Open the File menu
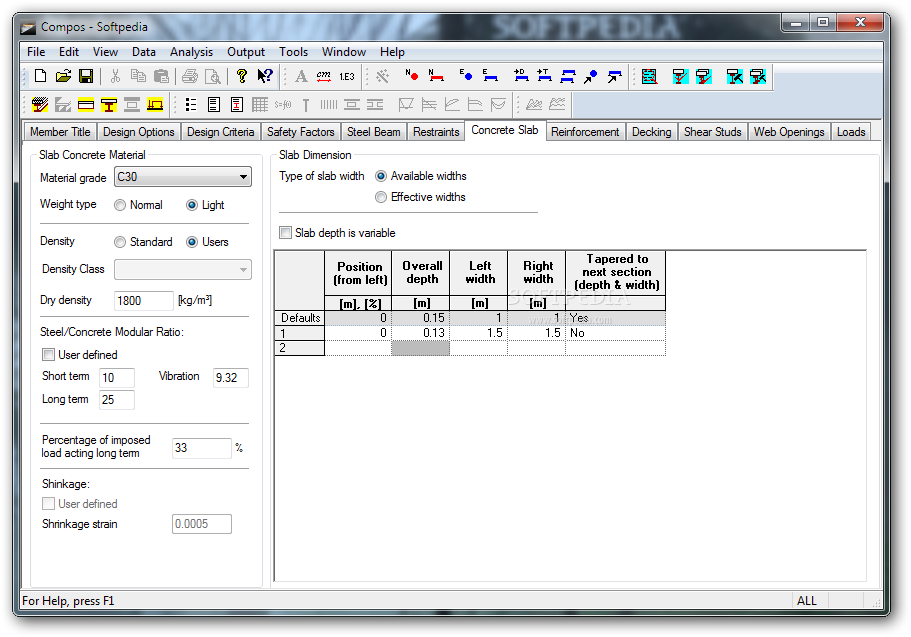The height and width of the screenshot is (637, 911). point(36,52)
